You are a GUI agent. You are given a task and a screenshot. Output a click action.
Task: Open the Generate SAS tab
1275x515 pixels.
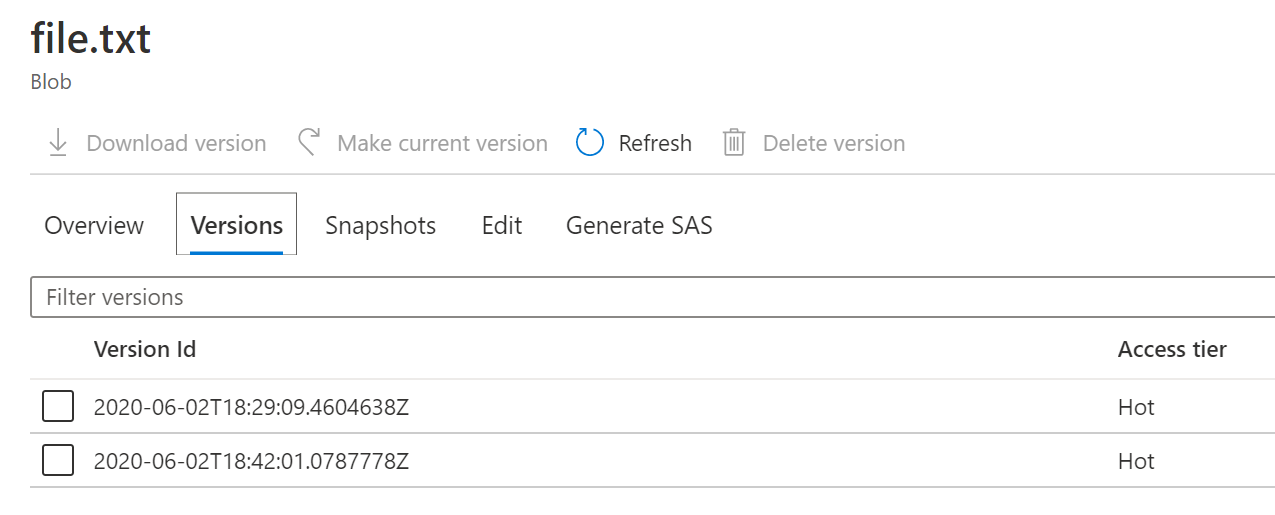[639, 225]
